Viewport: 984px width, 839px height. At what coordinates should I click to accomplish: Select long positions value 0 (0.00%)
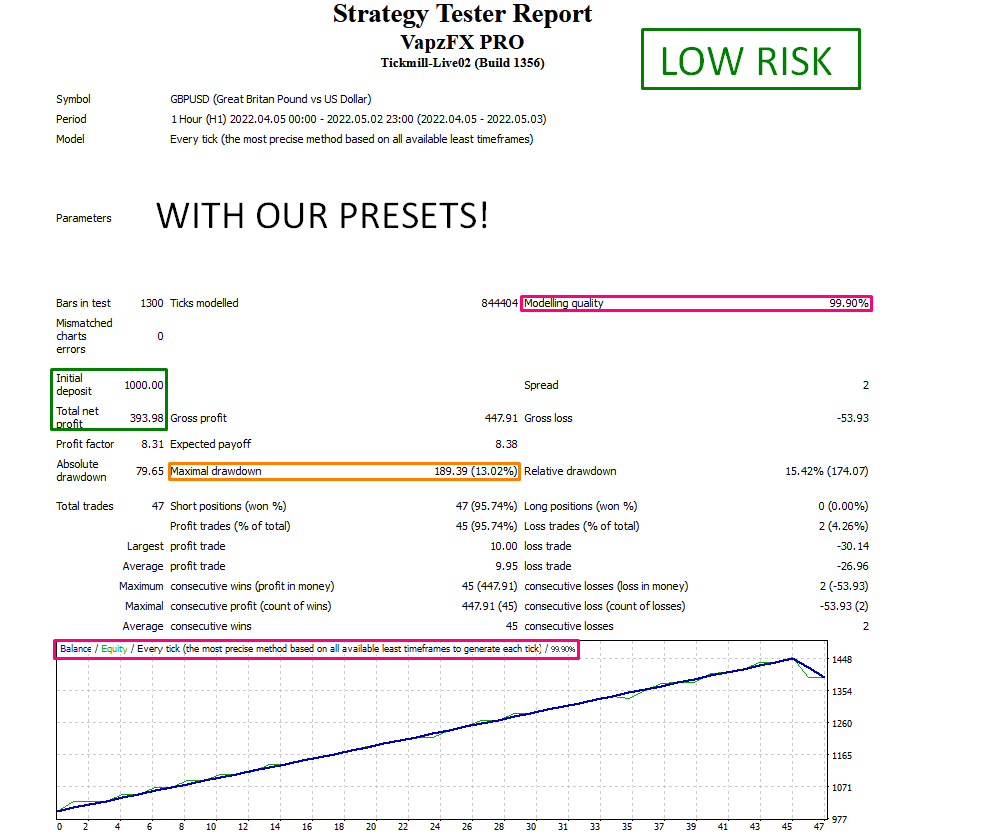coord(843,506)
